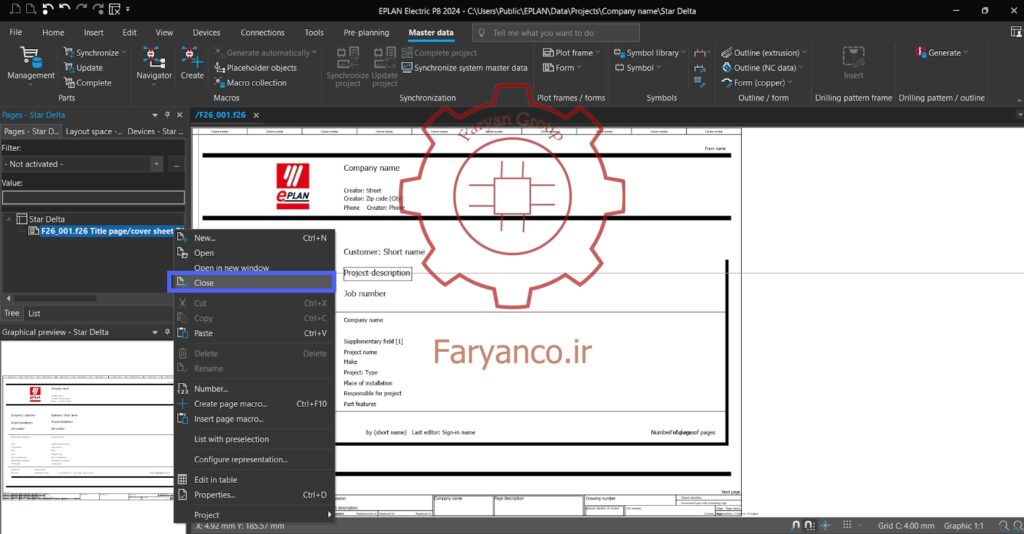Click graphical preview thumbnail
The height and width of the screenshot is (534, 1024).
(88, 436)
